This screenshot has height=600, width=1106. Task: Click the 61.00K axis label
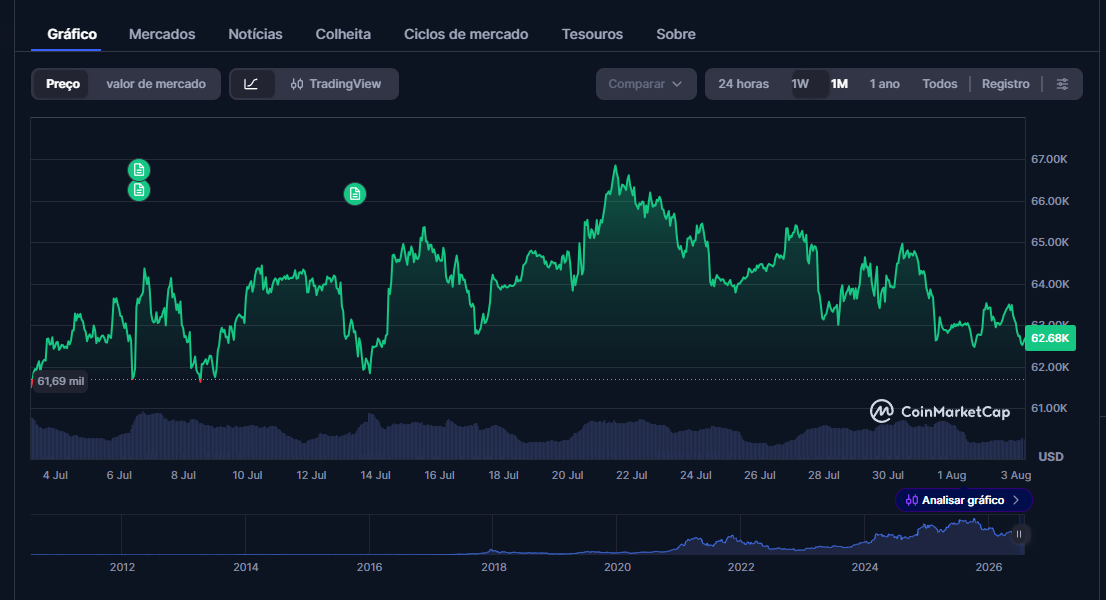1050,408
